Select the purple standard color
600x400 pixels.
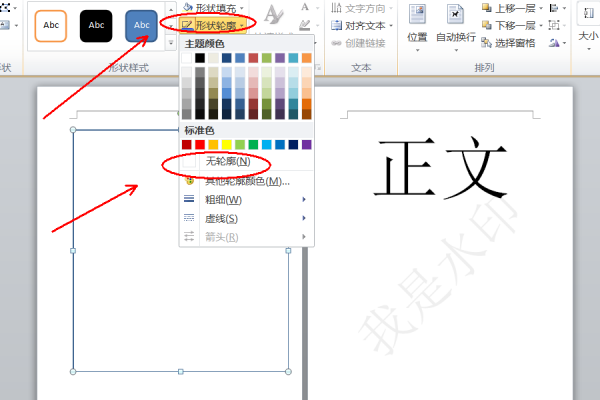(307, 145)
